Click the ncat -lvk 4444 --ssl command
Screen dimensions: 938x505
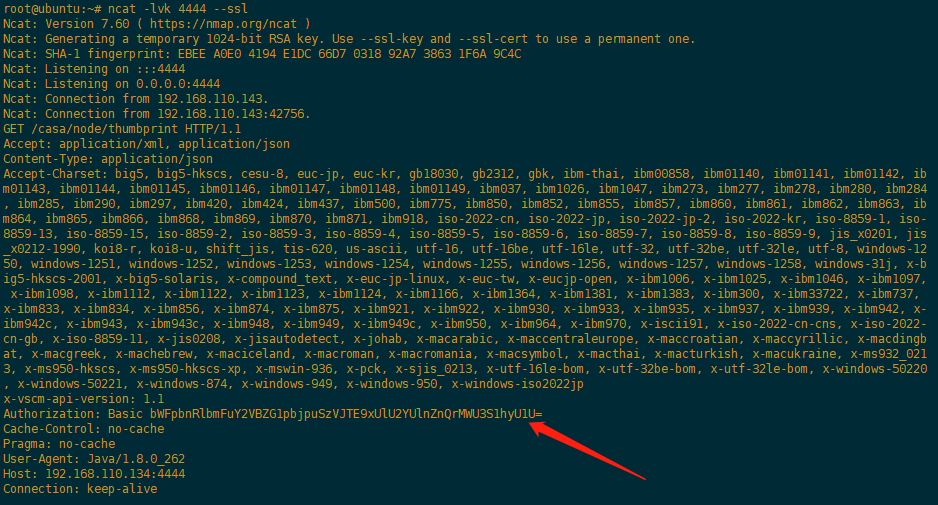click(178, 9)
